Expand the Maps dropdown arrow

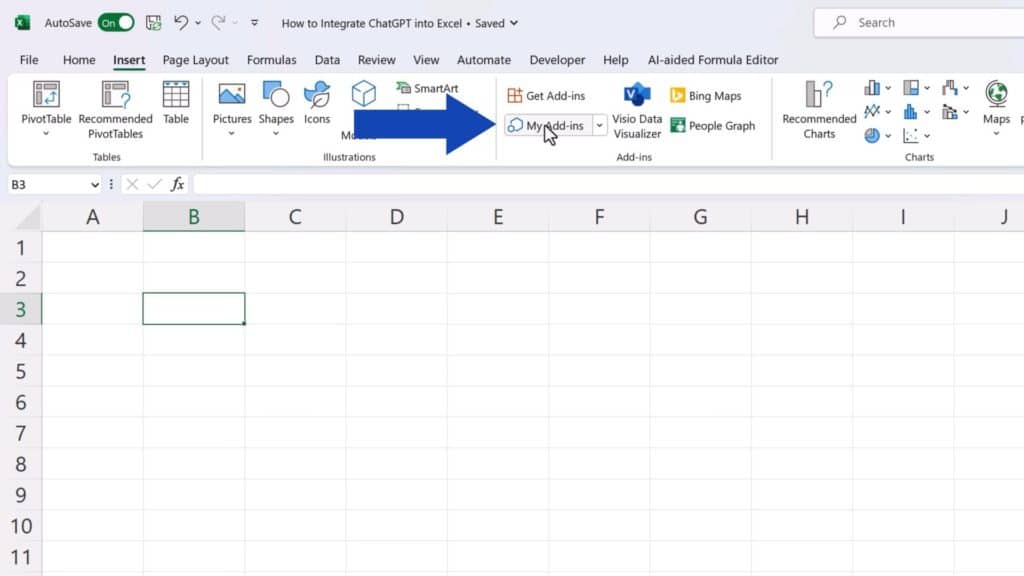pos(997,134)
